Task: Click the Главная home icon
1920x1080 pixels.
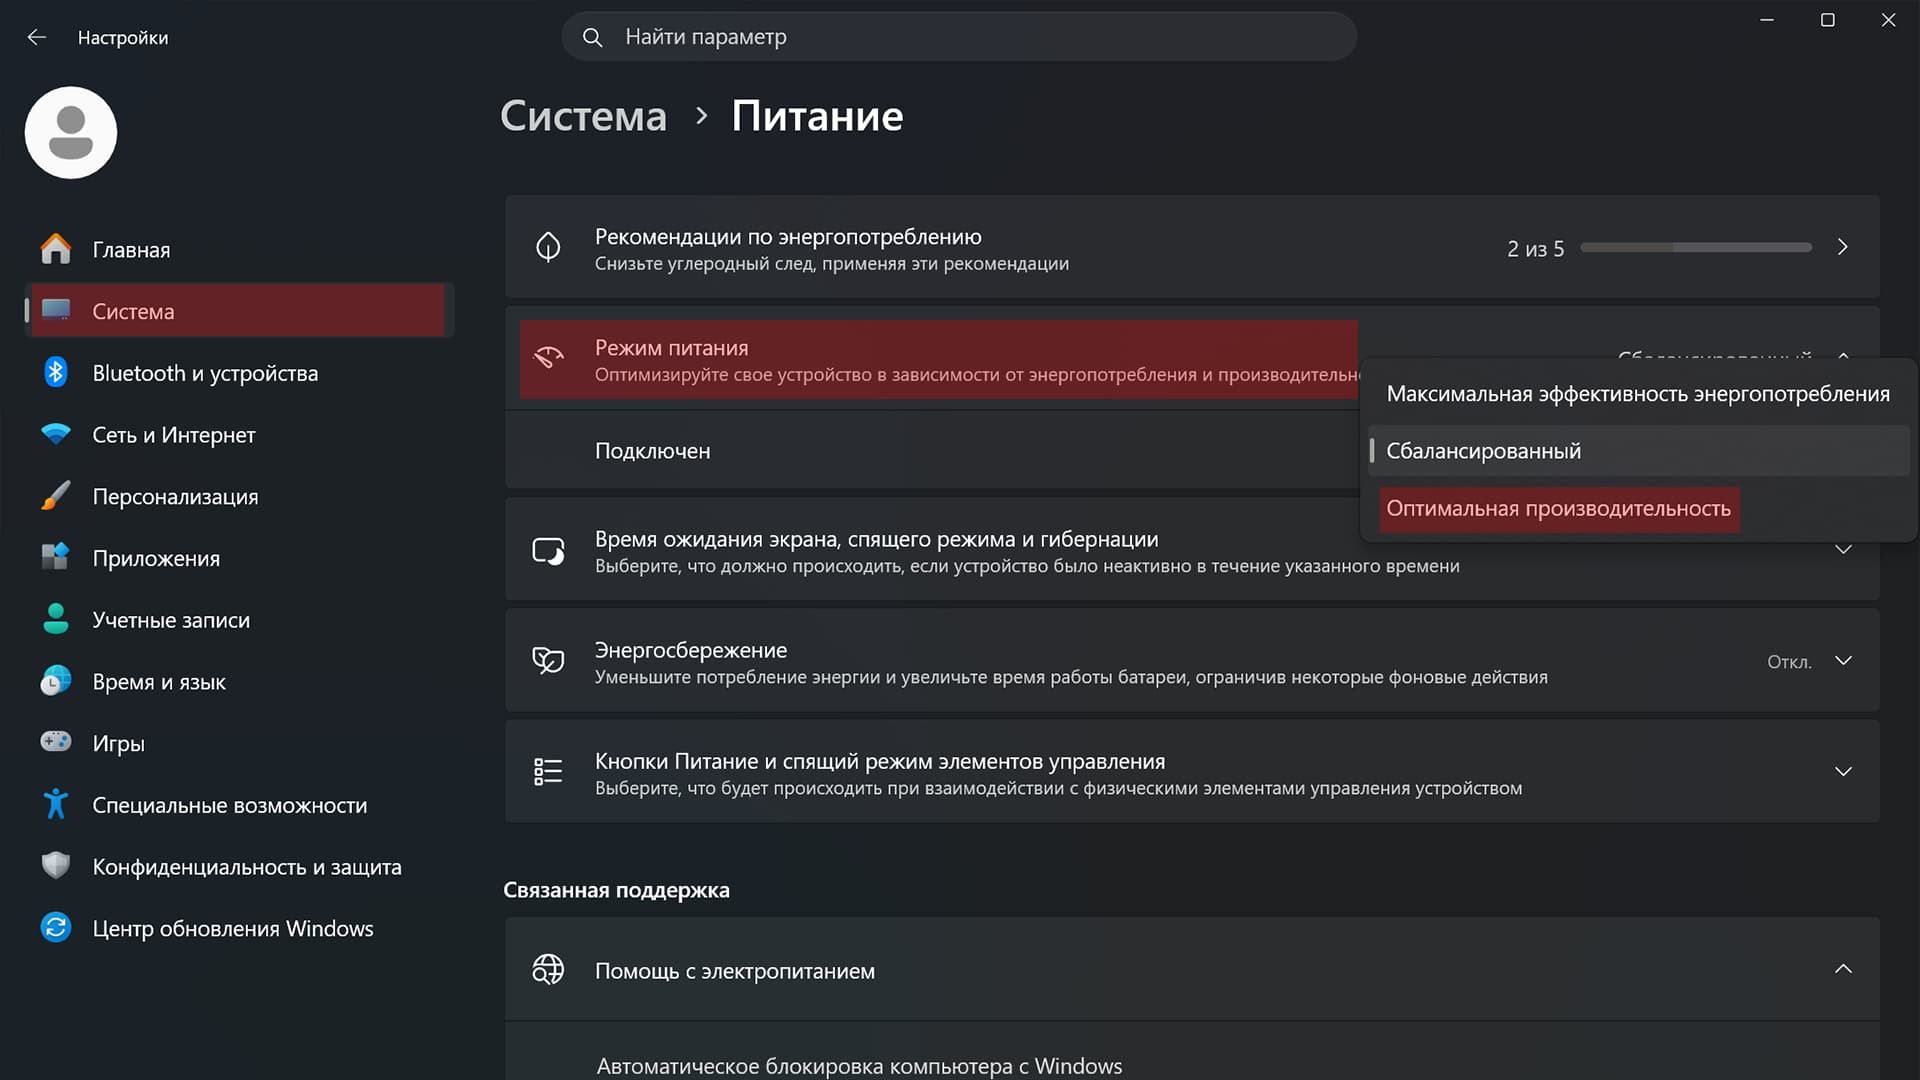Action: 56,249
